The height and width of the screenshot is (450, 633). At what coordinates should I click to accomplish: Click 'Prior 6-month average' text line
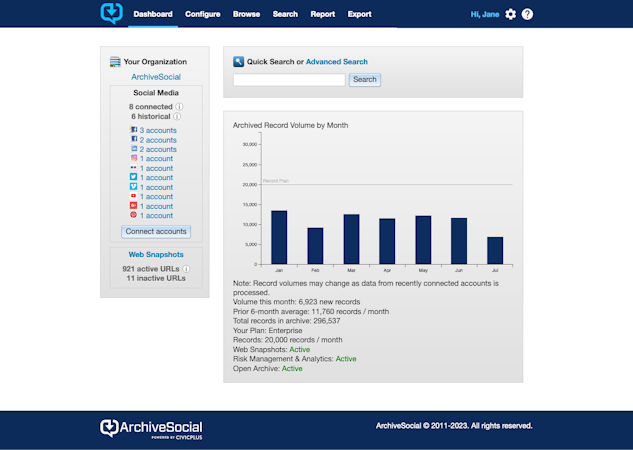pyautogui.click(x=311, y=312)
